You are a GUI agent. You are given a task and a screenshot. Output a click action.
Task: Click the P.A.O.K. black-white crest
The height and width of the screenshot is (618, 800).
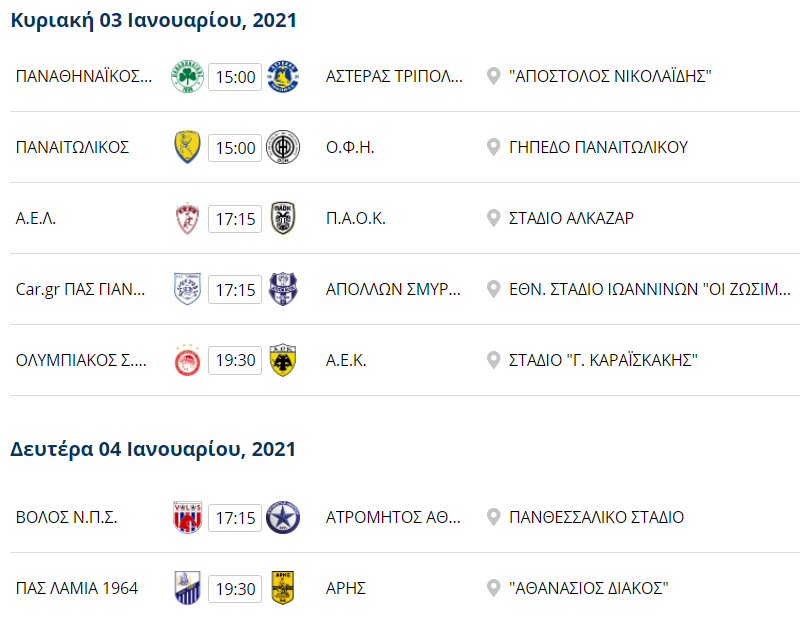(x=283, y=218)
